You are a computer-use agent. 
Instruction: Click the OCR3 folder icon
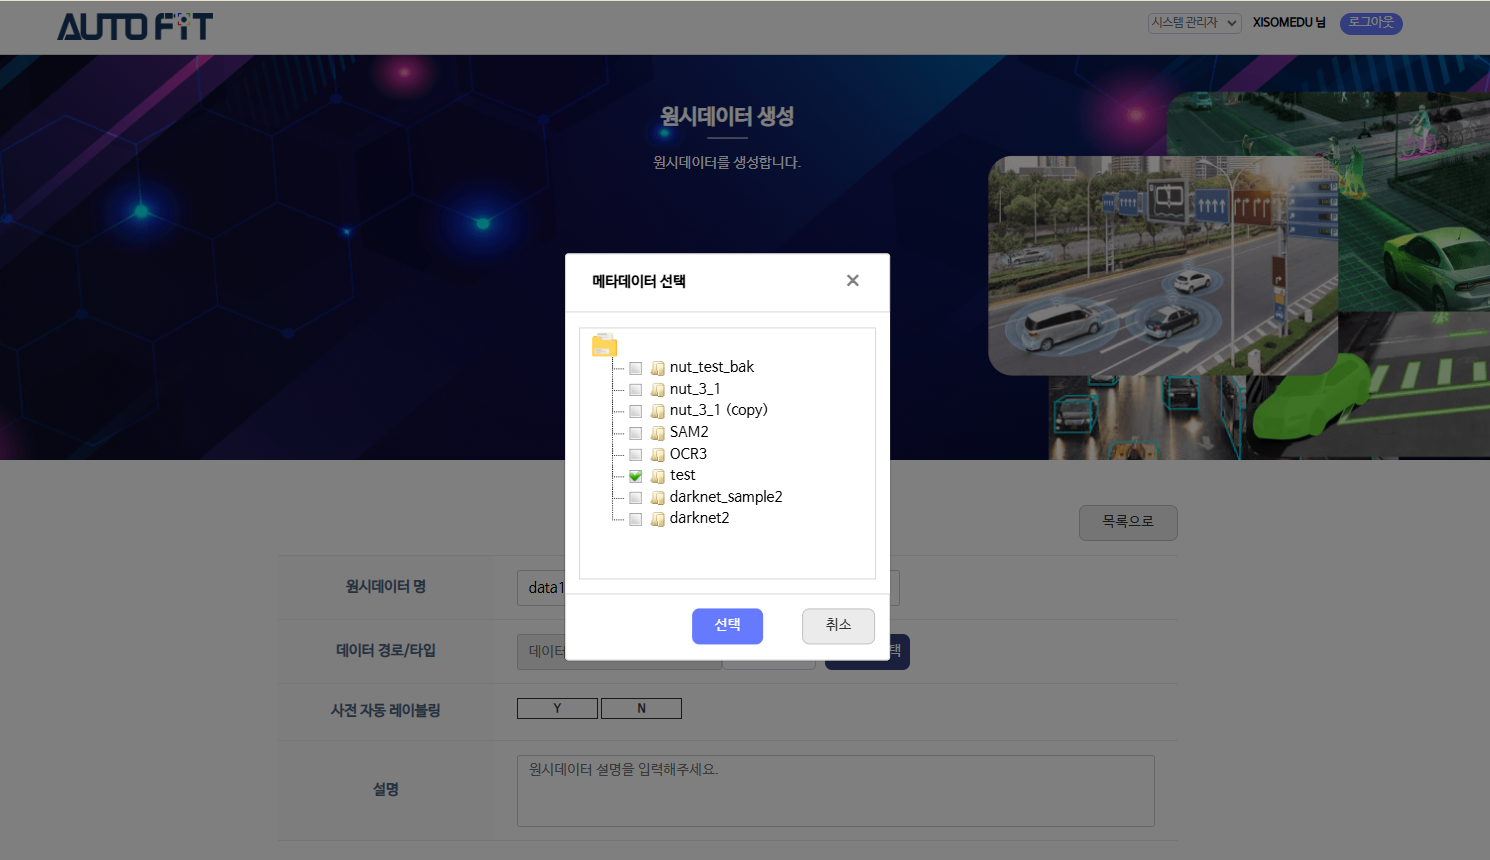click(658, 455)
